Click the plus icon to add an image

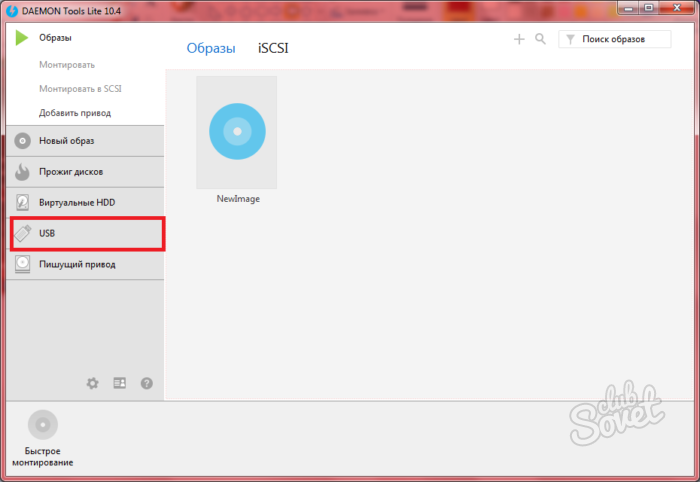click(x=519, y=39)
